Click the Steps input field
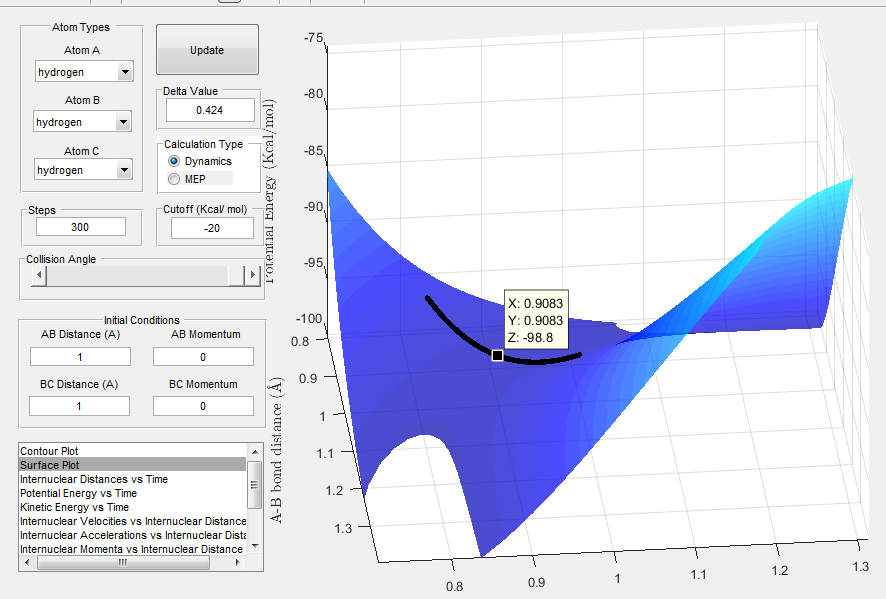 81,227
